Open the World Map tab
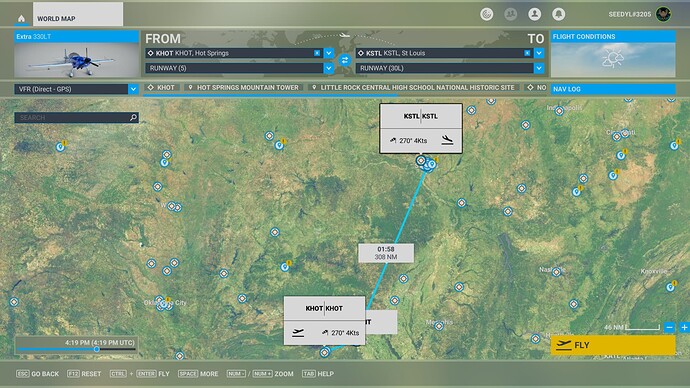Image resolution: width=690 pixels, height=388 pixels. 78,15
